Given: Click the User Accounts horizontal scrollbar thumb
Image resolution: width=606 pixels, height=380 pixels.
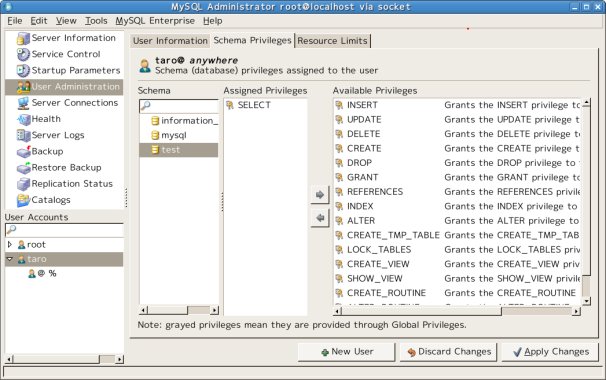Looking at the screenshot, I should tap(56, 359).
